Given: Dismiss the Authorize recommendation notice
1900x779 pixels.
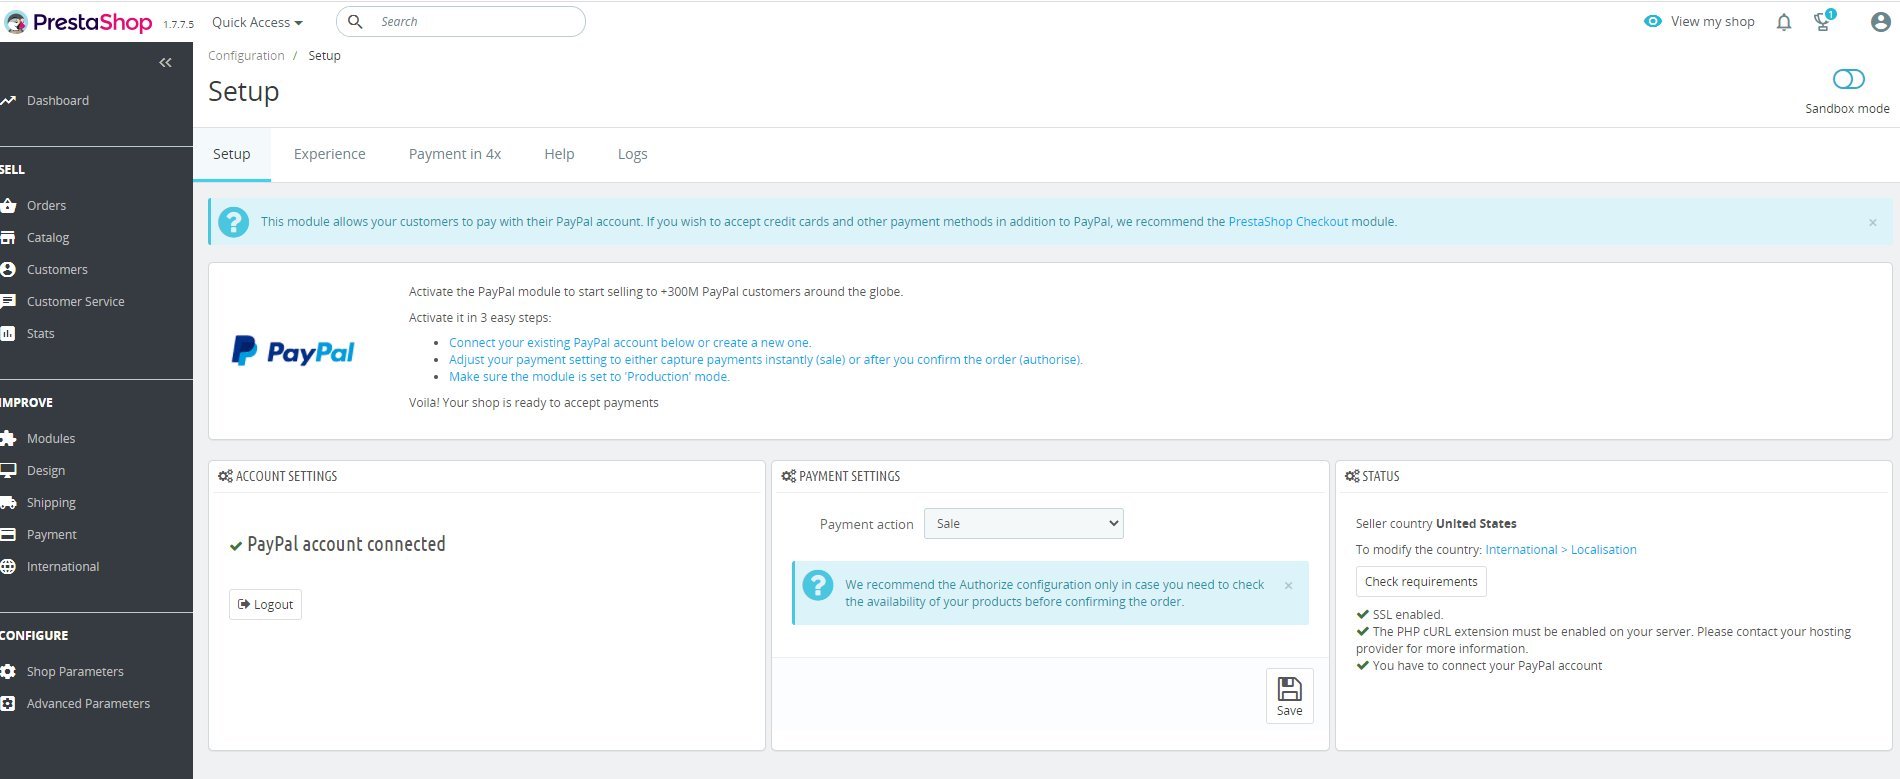Looking at the screenshot, I should [x=1288, y=585].
